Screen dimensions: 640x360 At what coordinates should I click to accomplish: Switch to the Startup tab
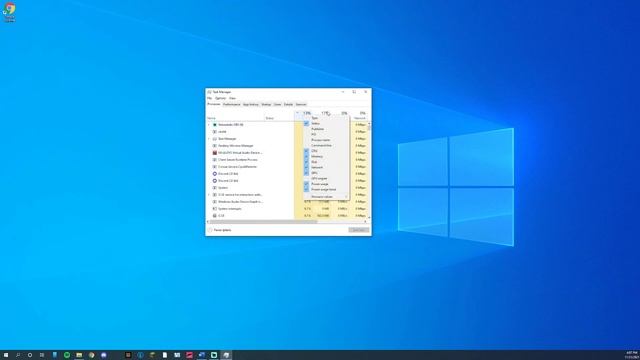click(266, 104)
